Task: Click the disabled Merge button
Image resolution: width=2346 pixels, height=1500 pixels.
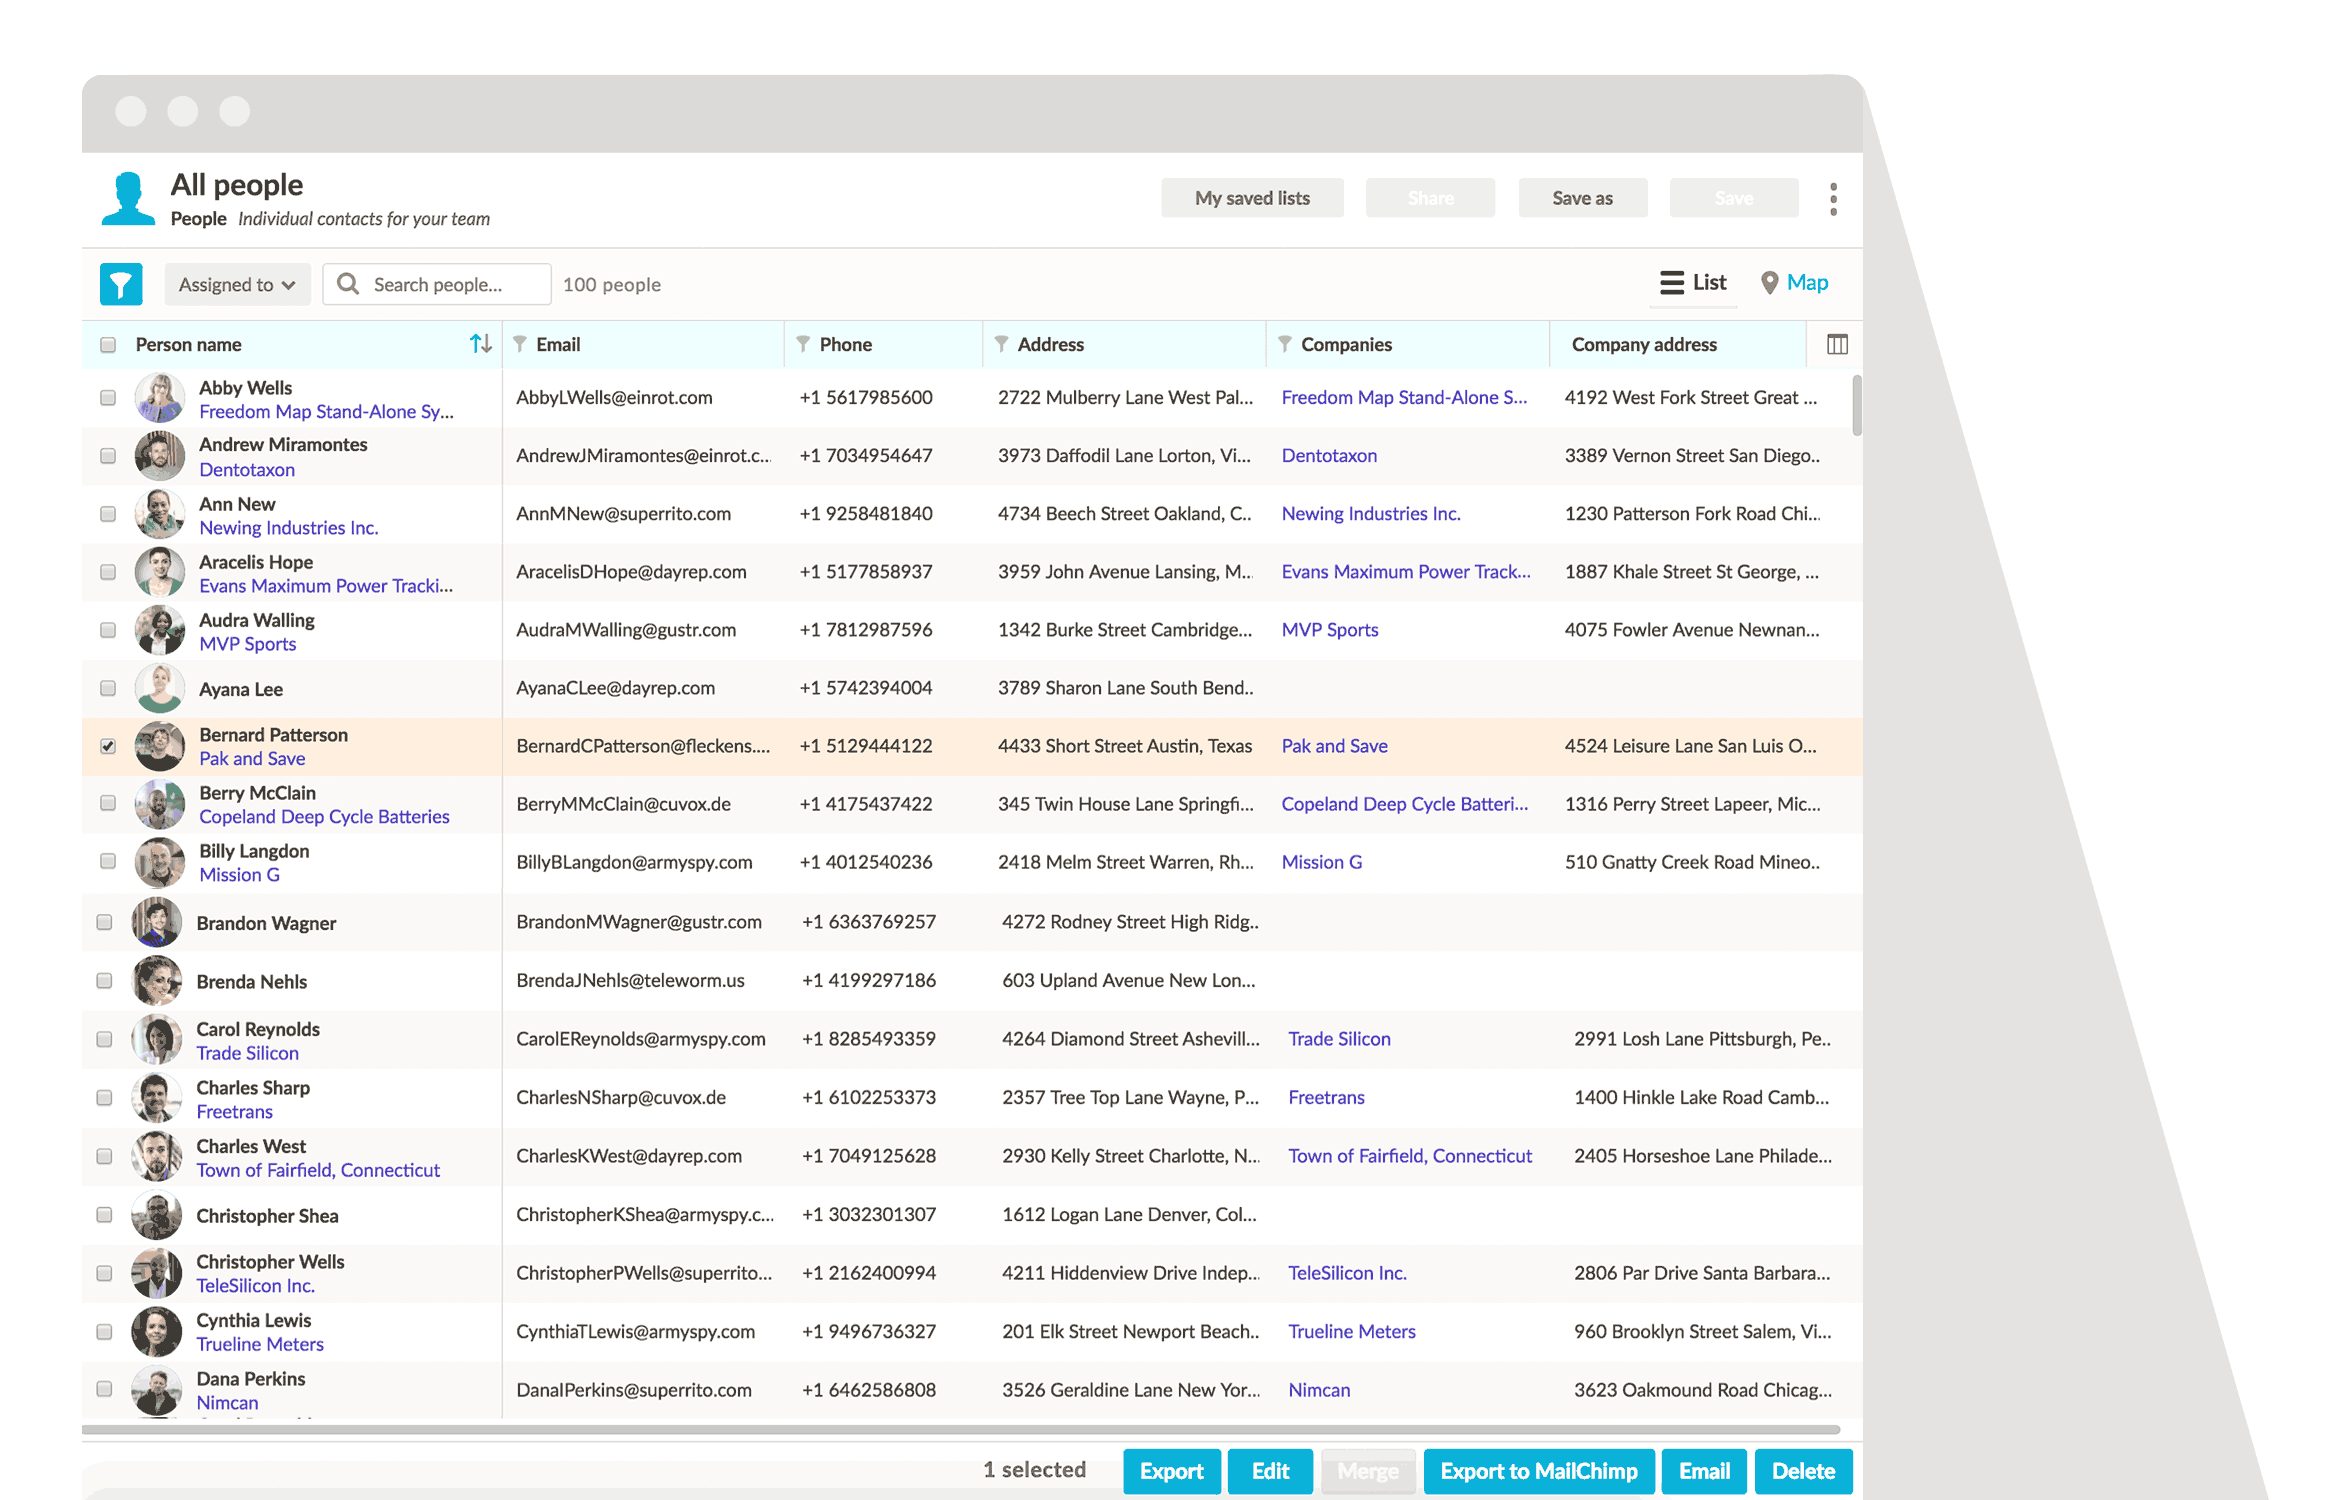Action: [1368, 1471]
